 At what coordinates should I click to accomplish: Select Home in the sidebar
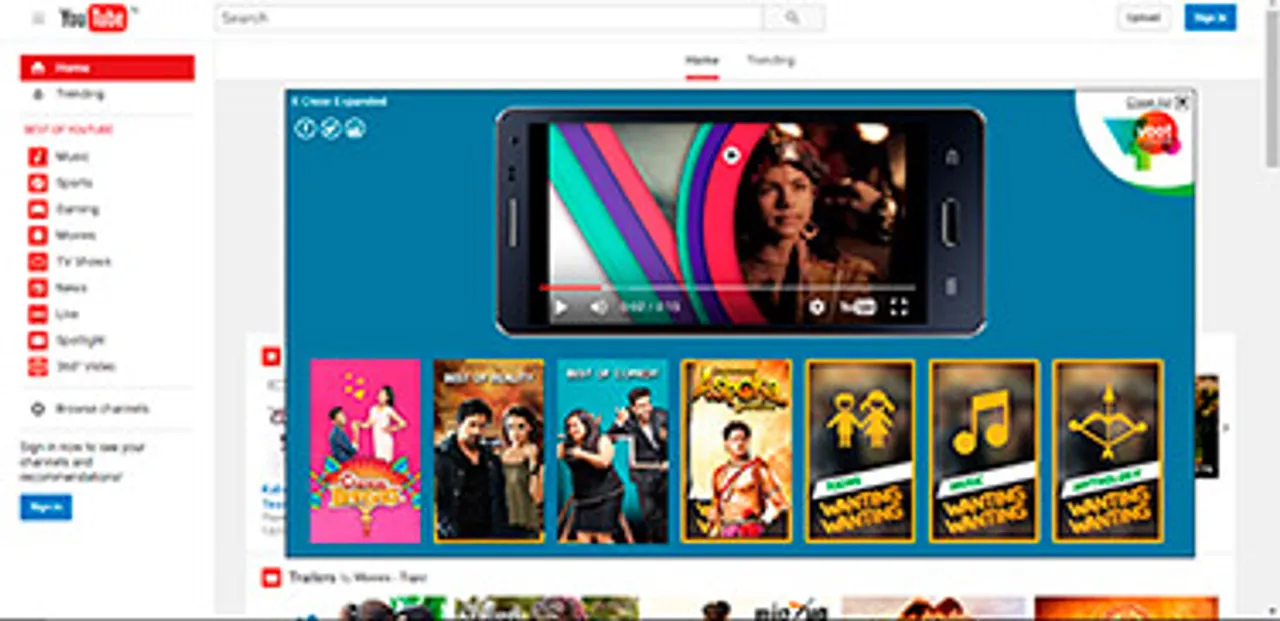tap(107, 68)
